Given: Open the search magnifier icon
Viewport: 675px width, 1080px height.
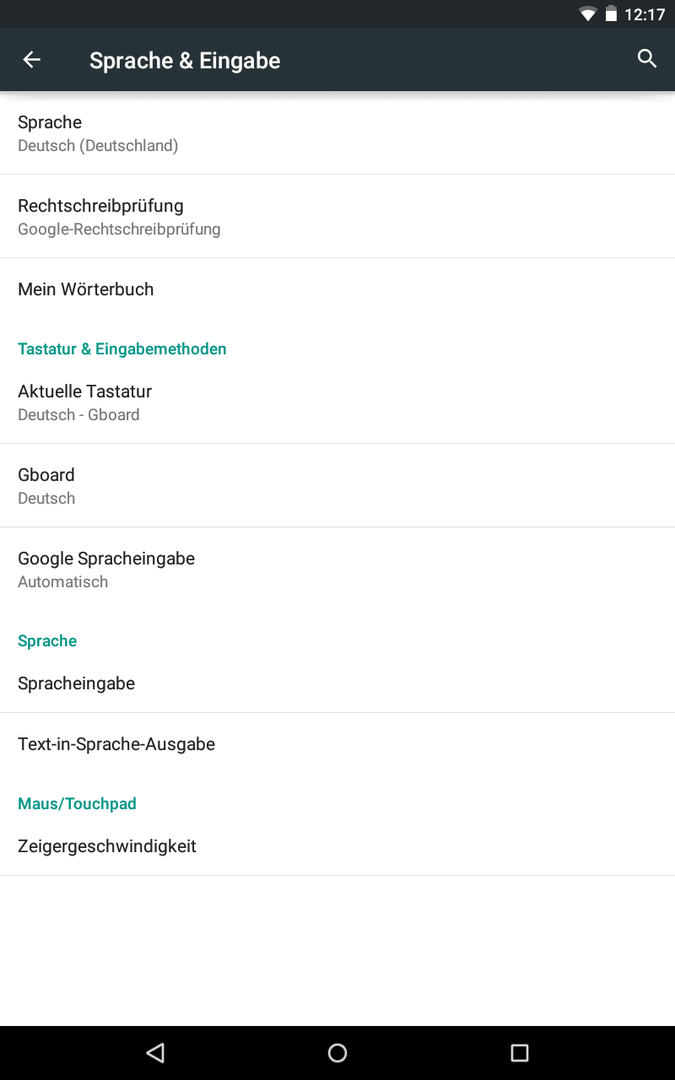Looking at the screenshot, I should (647, 59).
